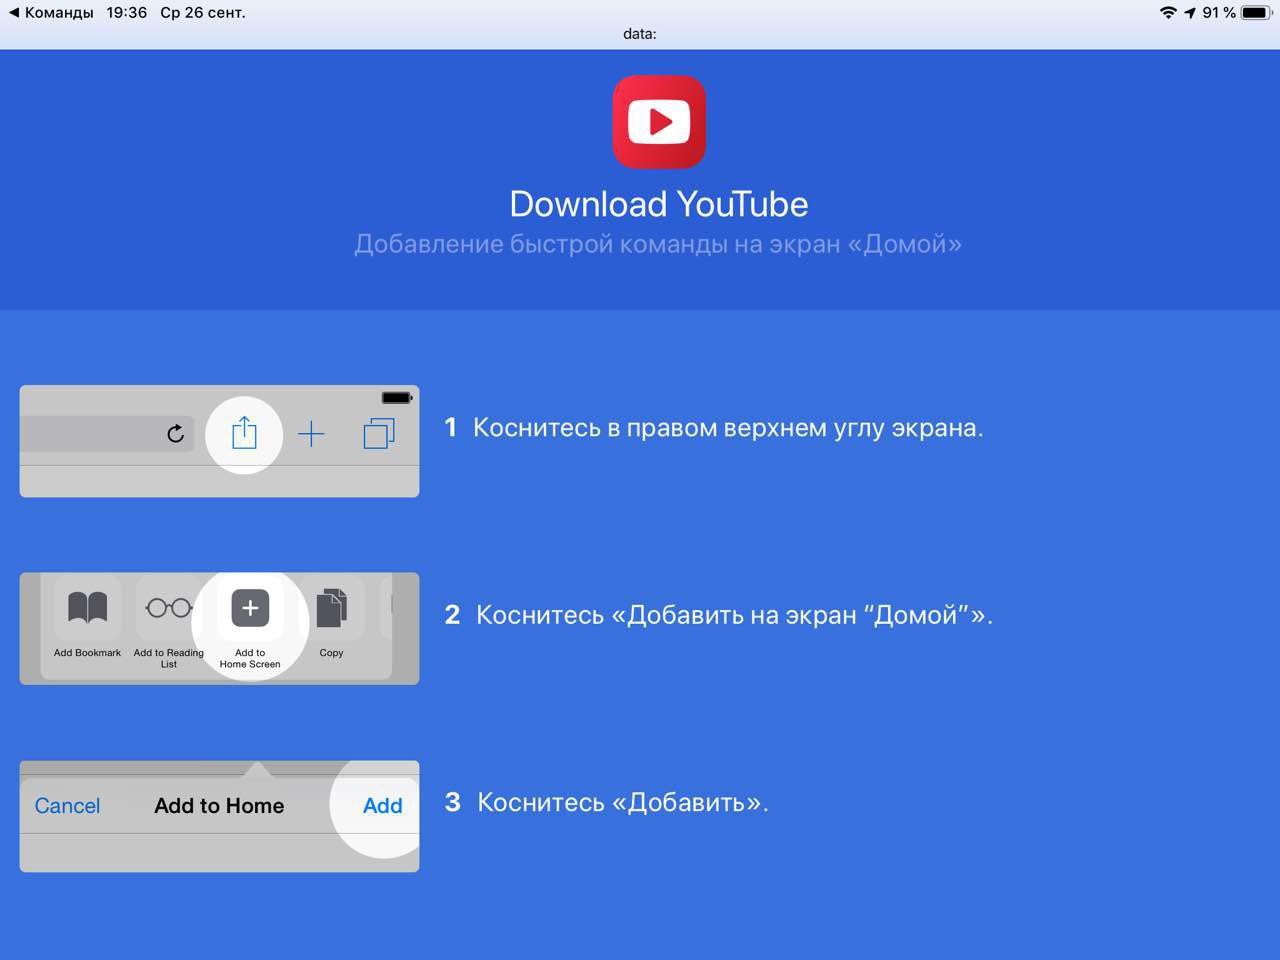Tap the battery icon in status bar
The width and height of the screenshot is (1280, 960).
[x=1256, y=13]
